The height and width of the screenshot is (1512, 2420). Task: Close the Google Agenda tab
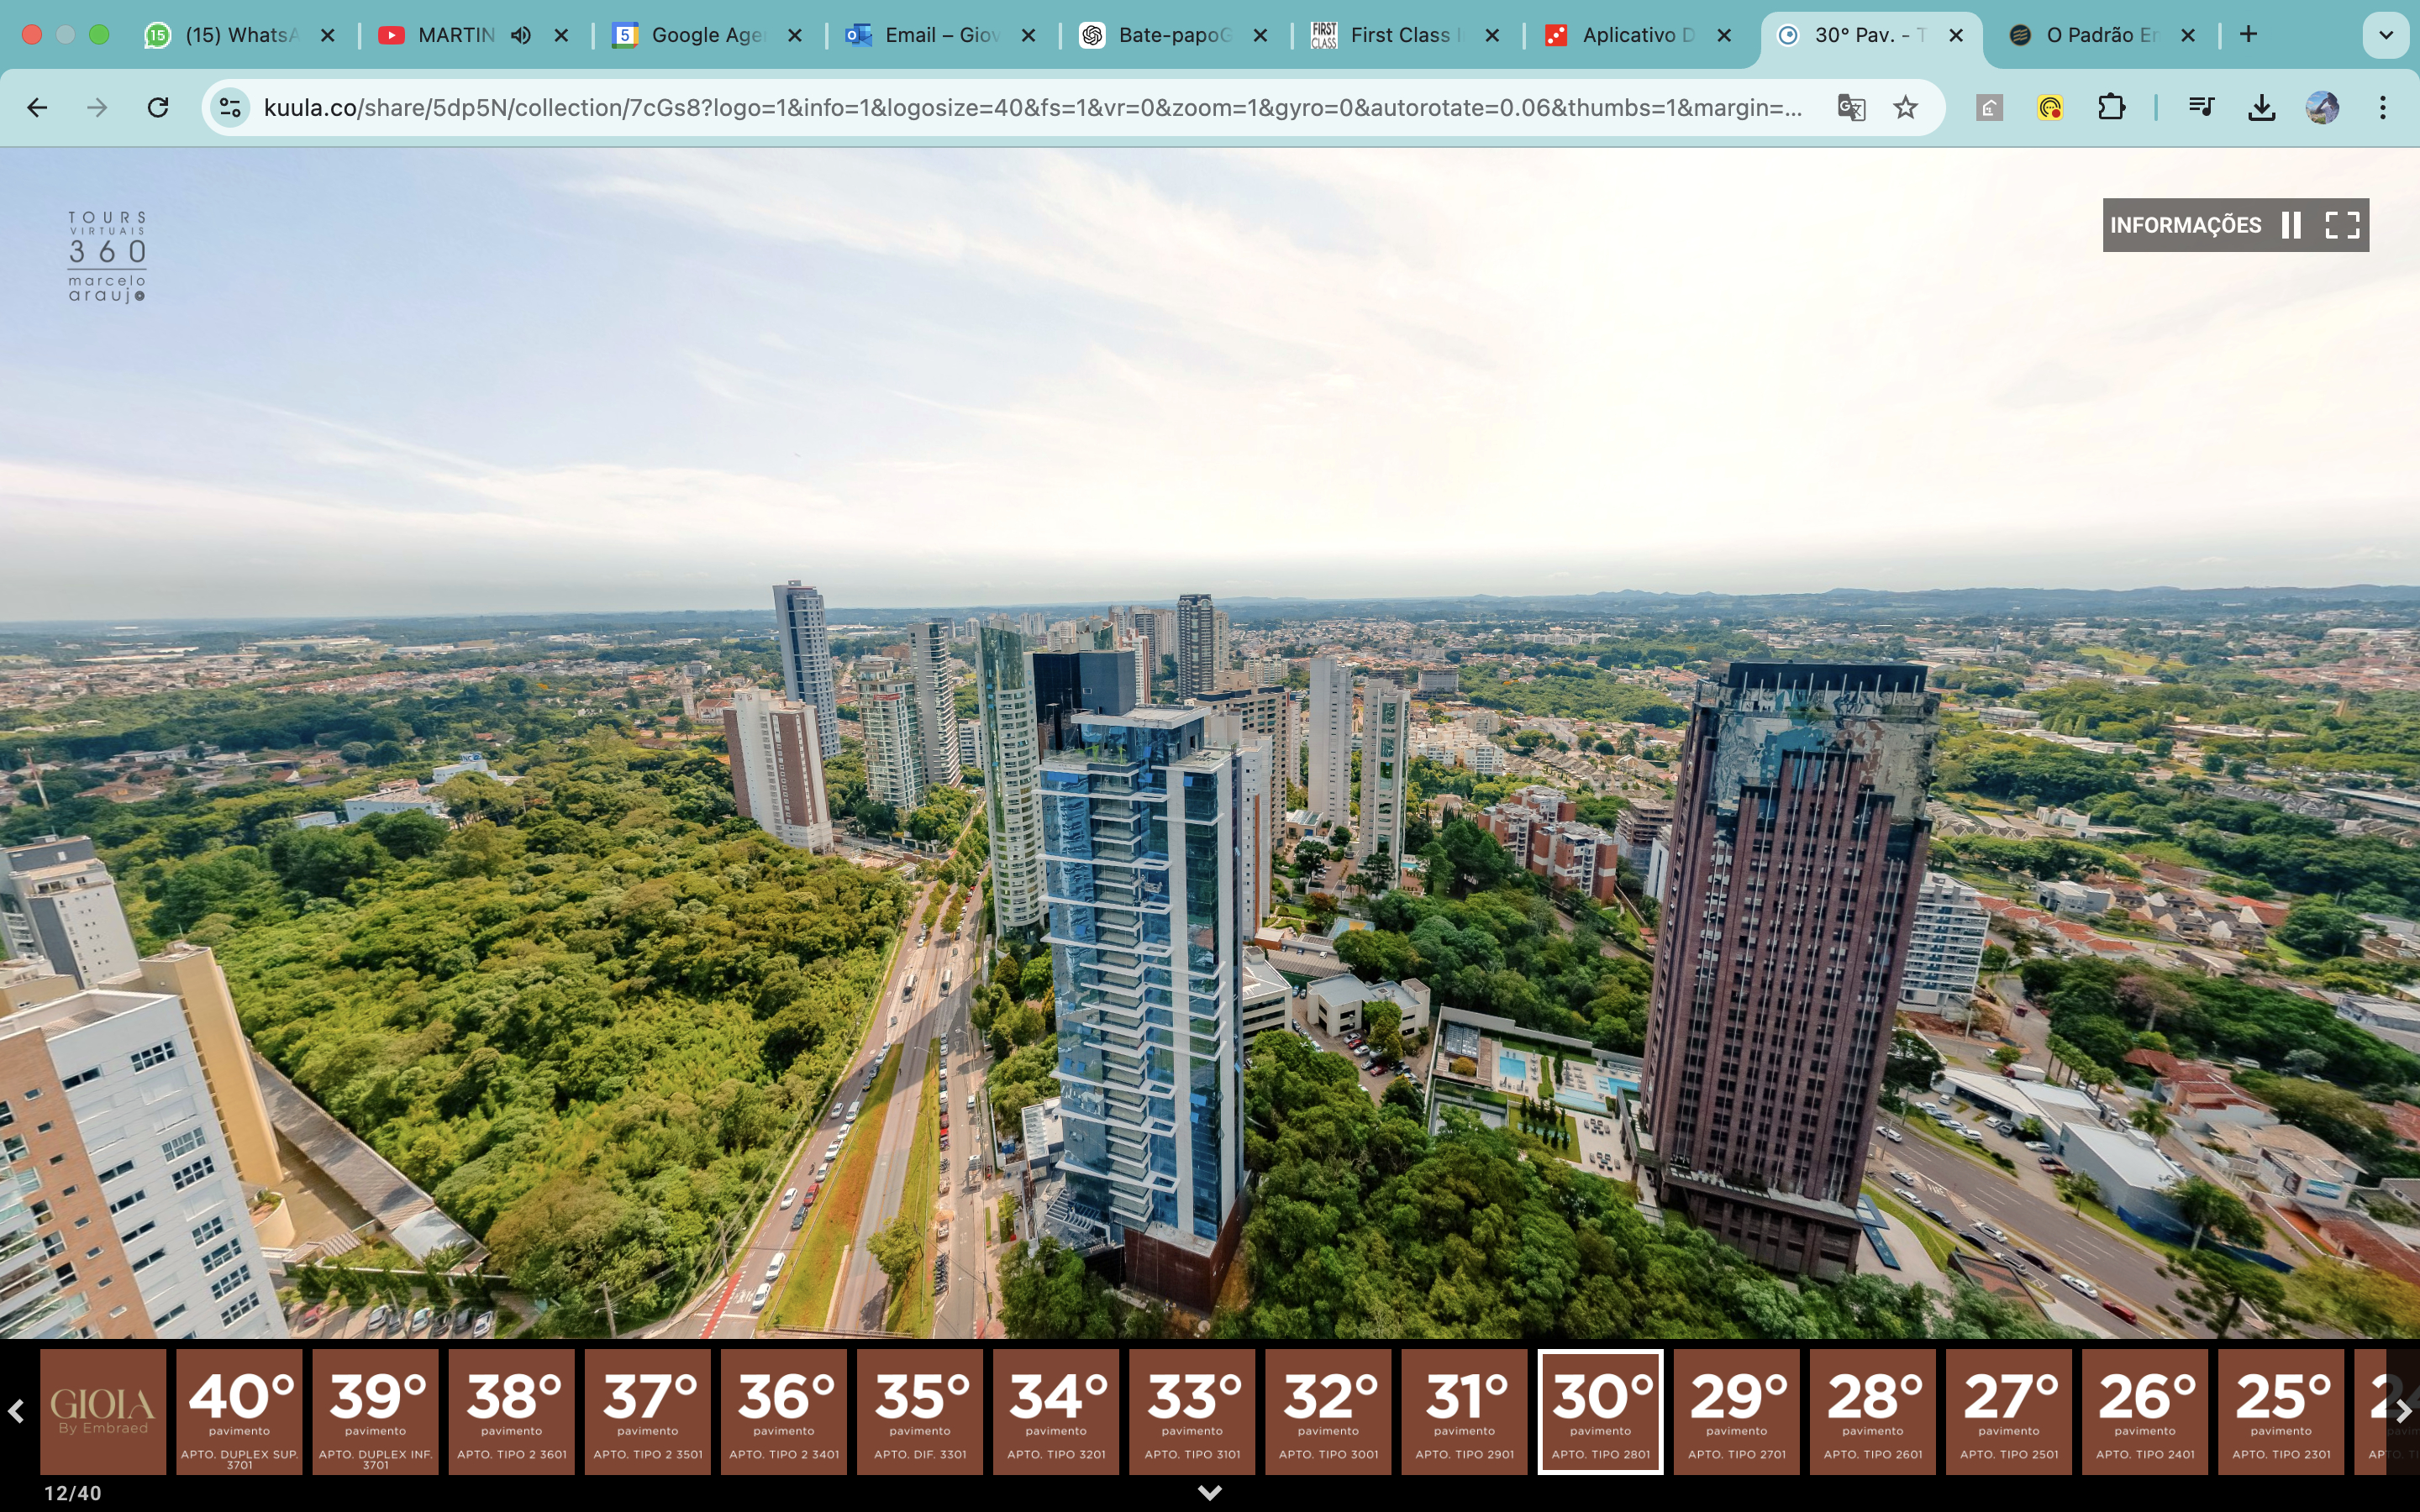795,35
